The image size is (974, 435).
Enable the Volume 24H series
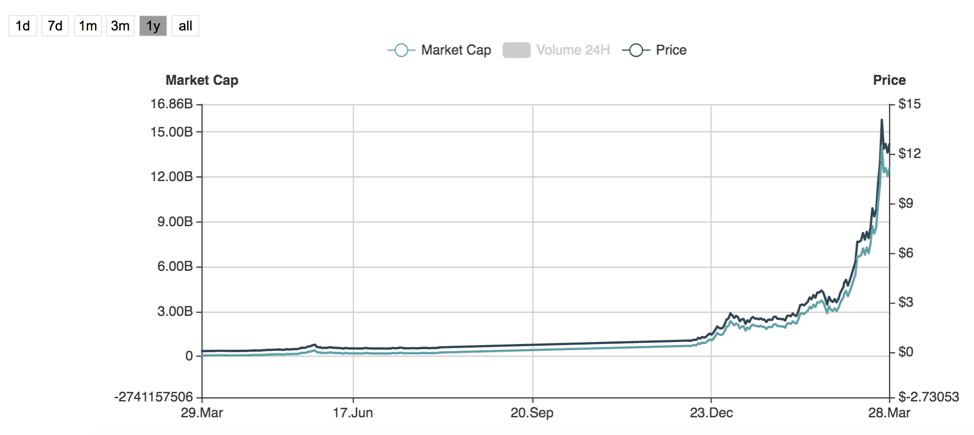point(572,50)
